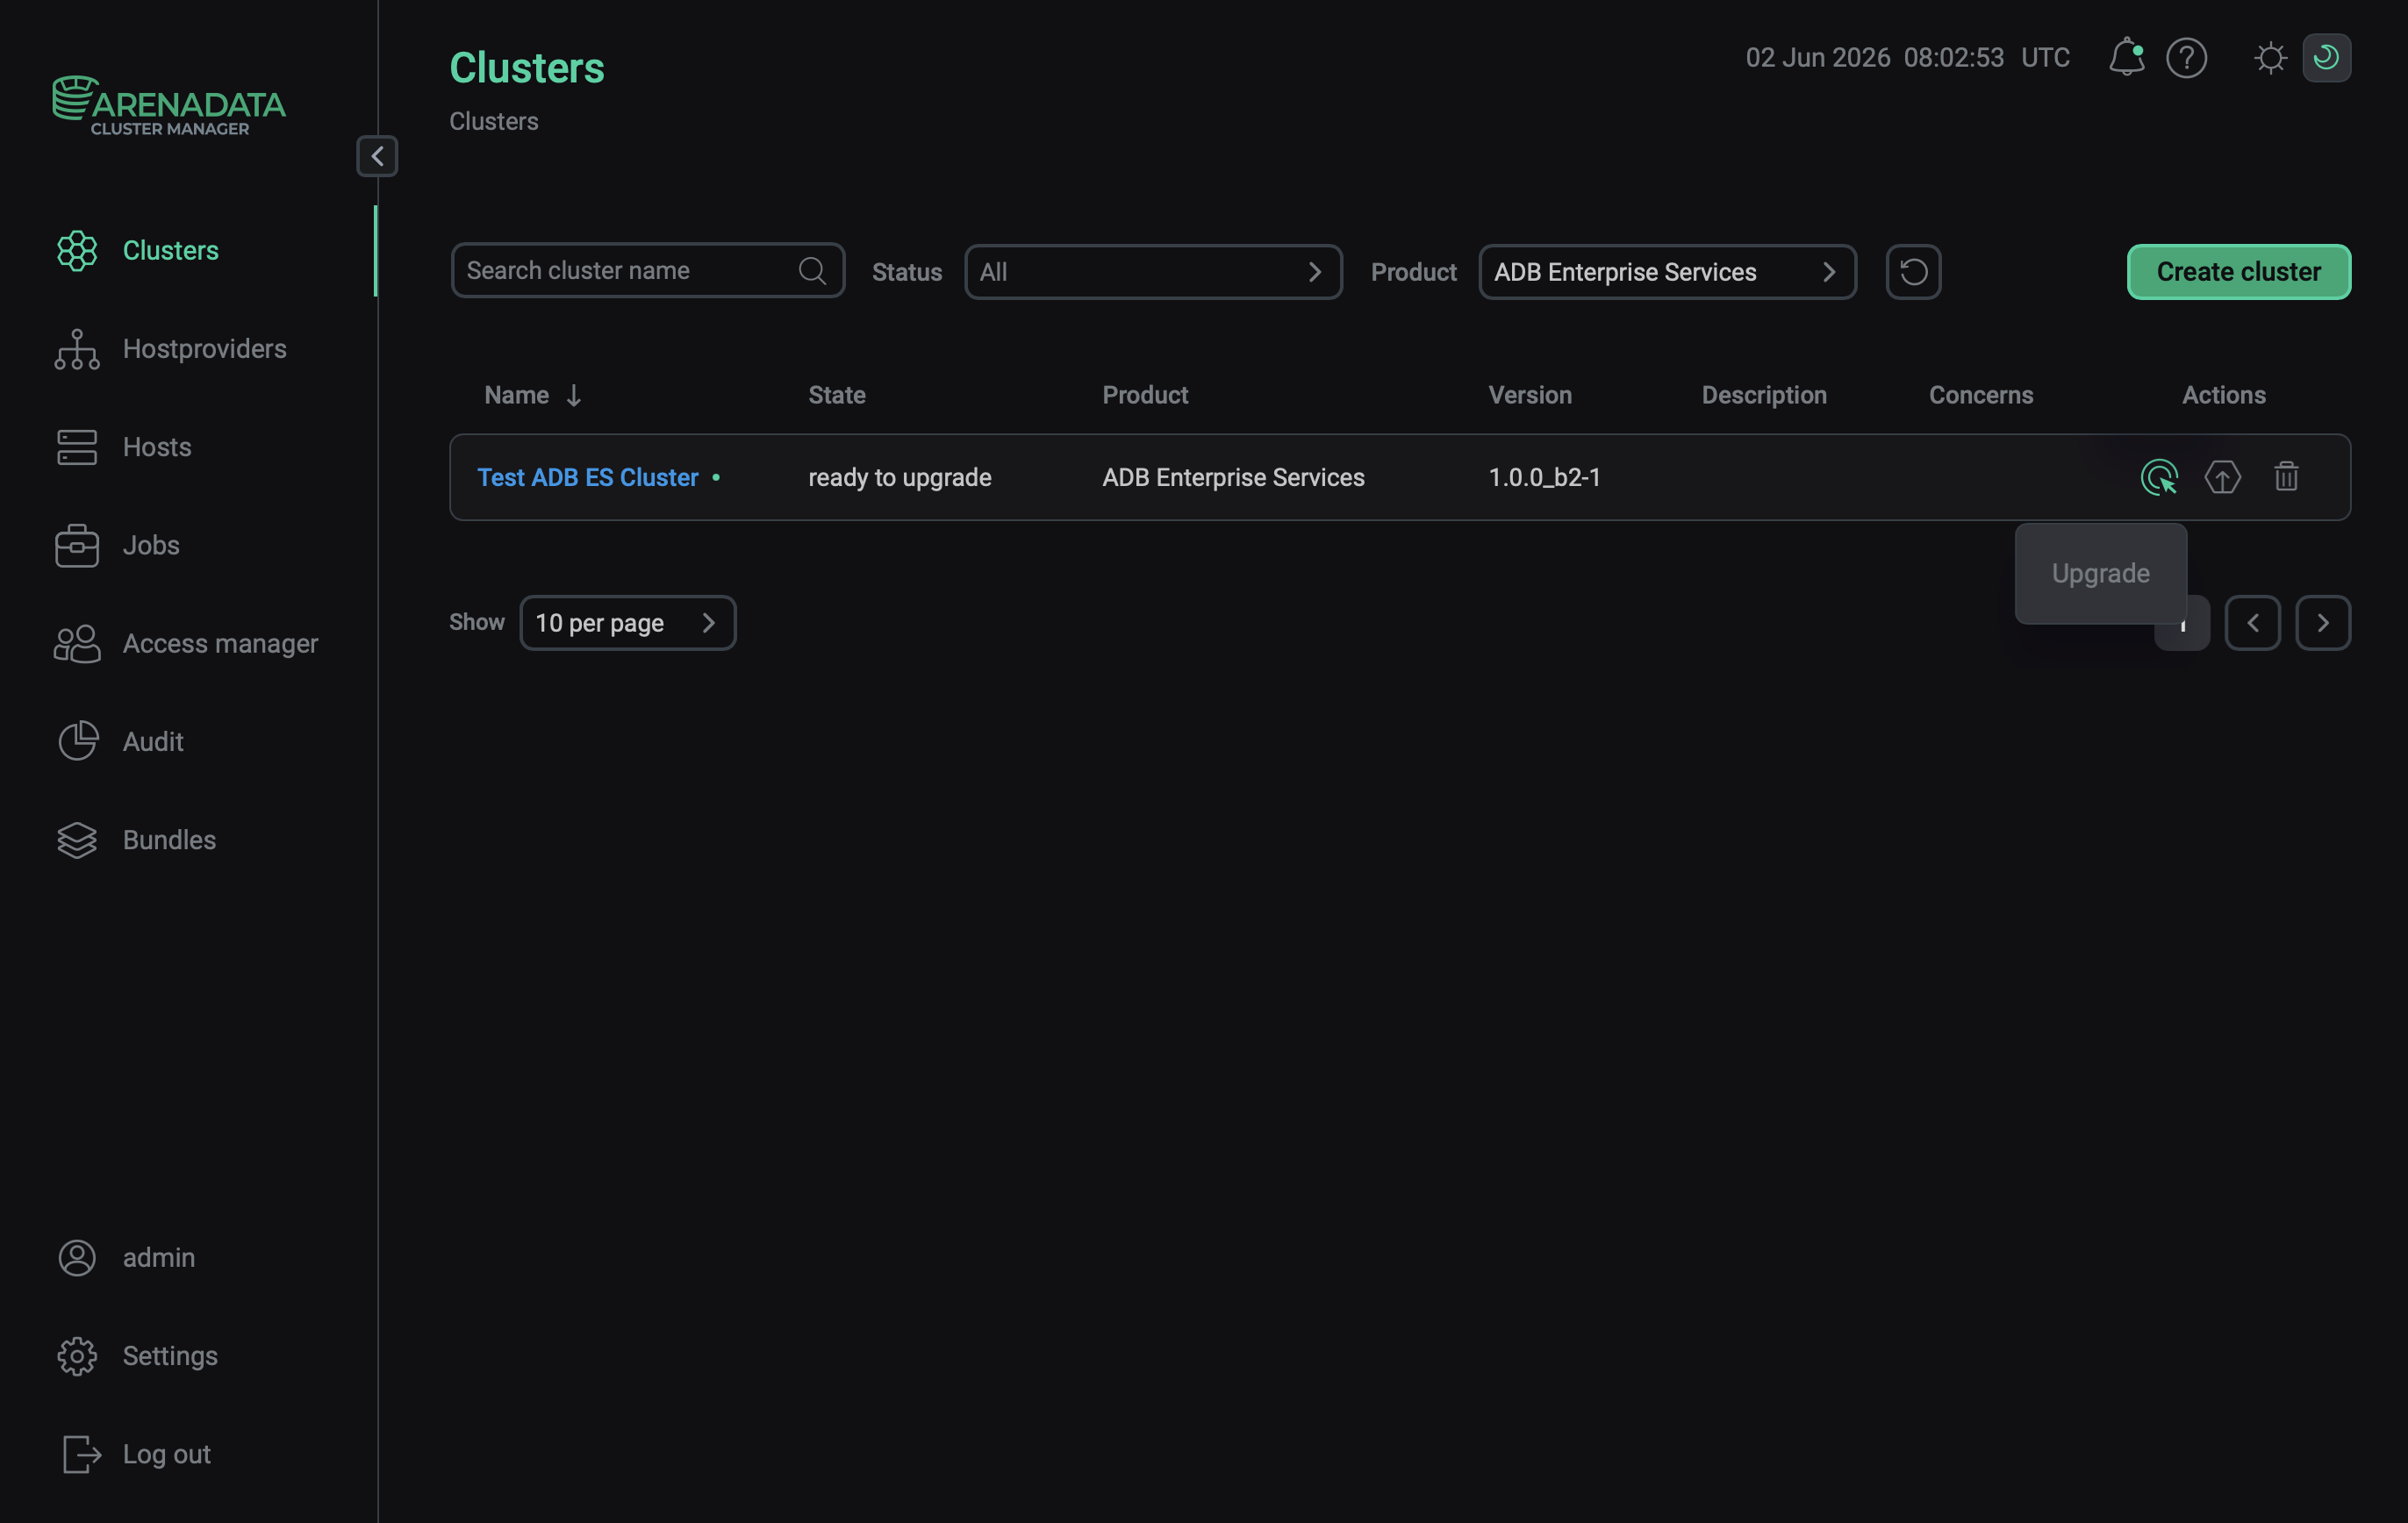
Task: Open Settings from sidebar
Action: coord(170,1355)
